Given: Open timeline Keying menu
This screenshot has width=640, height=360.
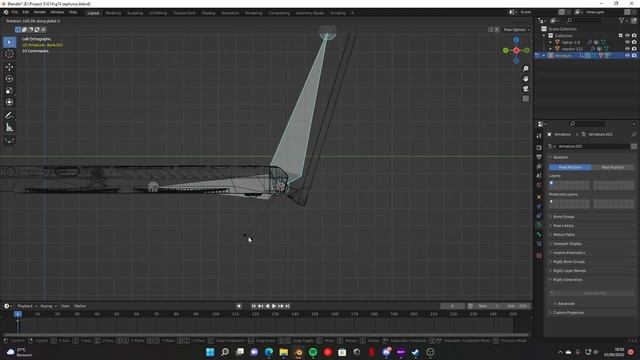Looking at the screenshot, I should click(x=48, y=306).
